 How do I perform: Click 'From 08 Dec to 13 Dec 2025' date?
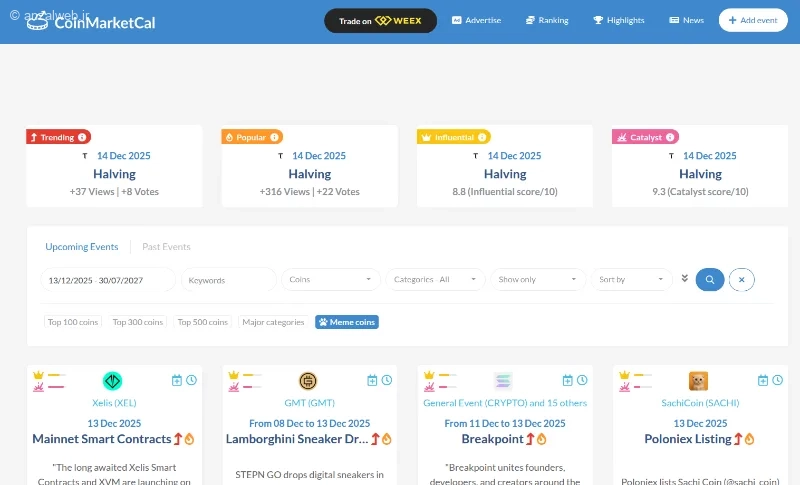point(310,424)
